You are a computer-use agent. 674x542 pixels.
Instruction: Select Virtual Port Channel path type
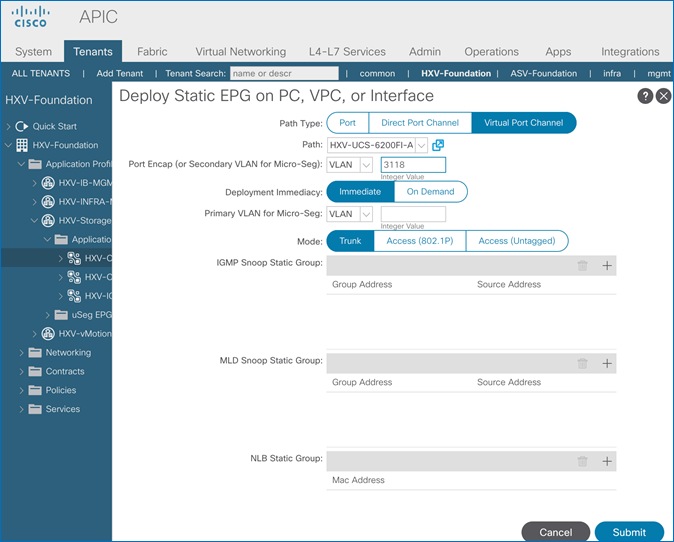click(x=524, y=123)
